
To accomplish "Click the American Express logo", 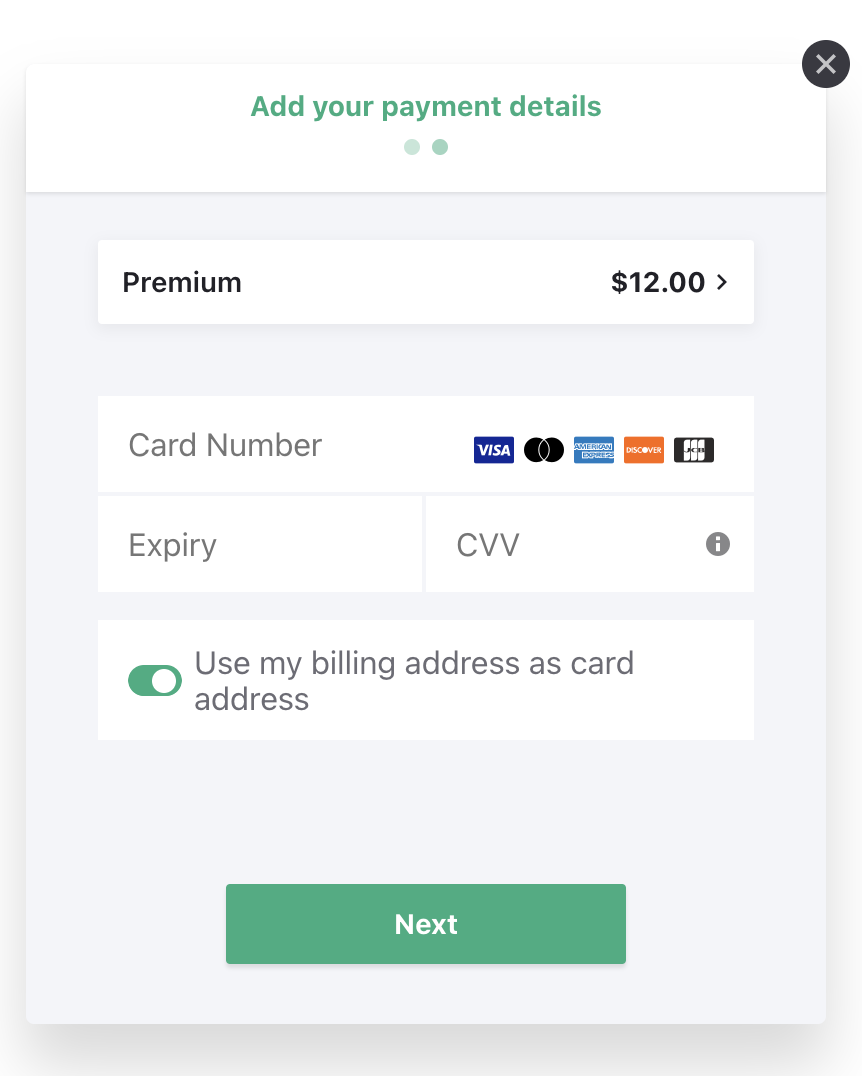I will click(x=594, y=450).
